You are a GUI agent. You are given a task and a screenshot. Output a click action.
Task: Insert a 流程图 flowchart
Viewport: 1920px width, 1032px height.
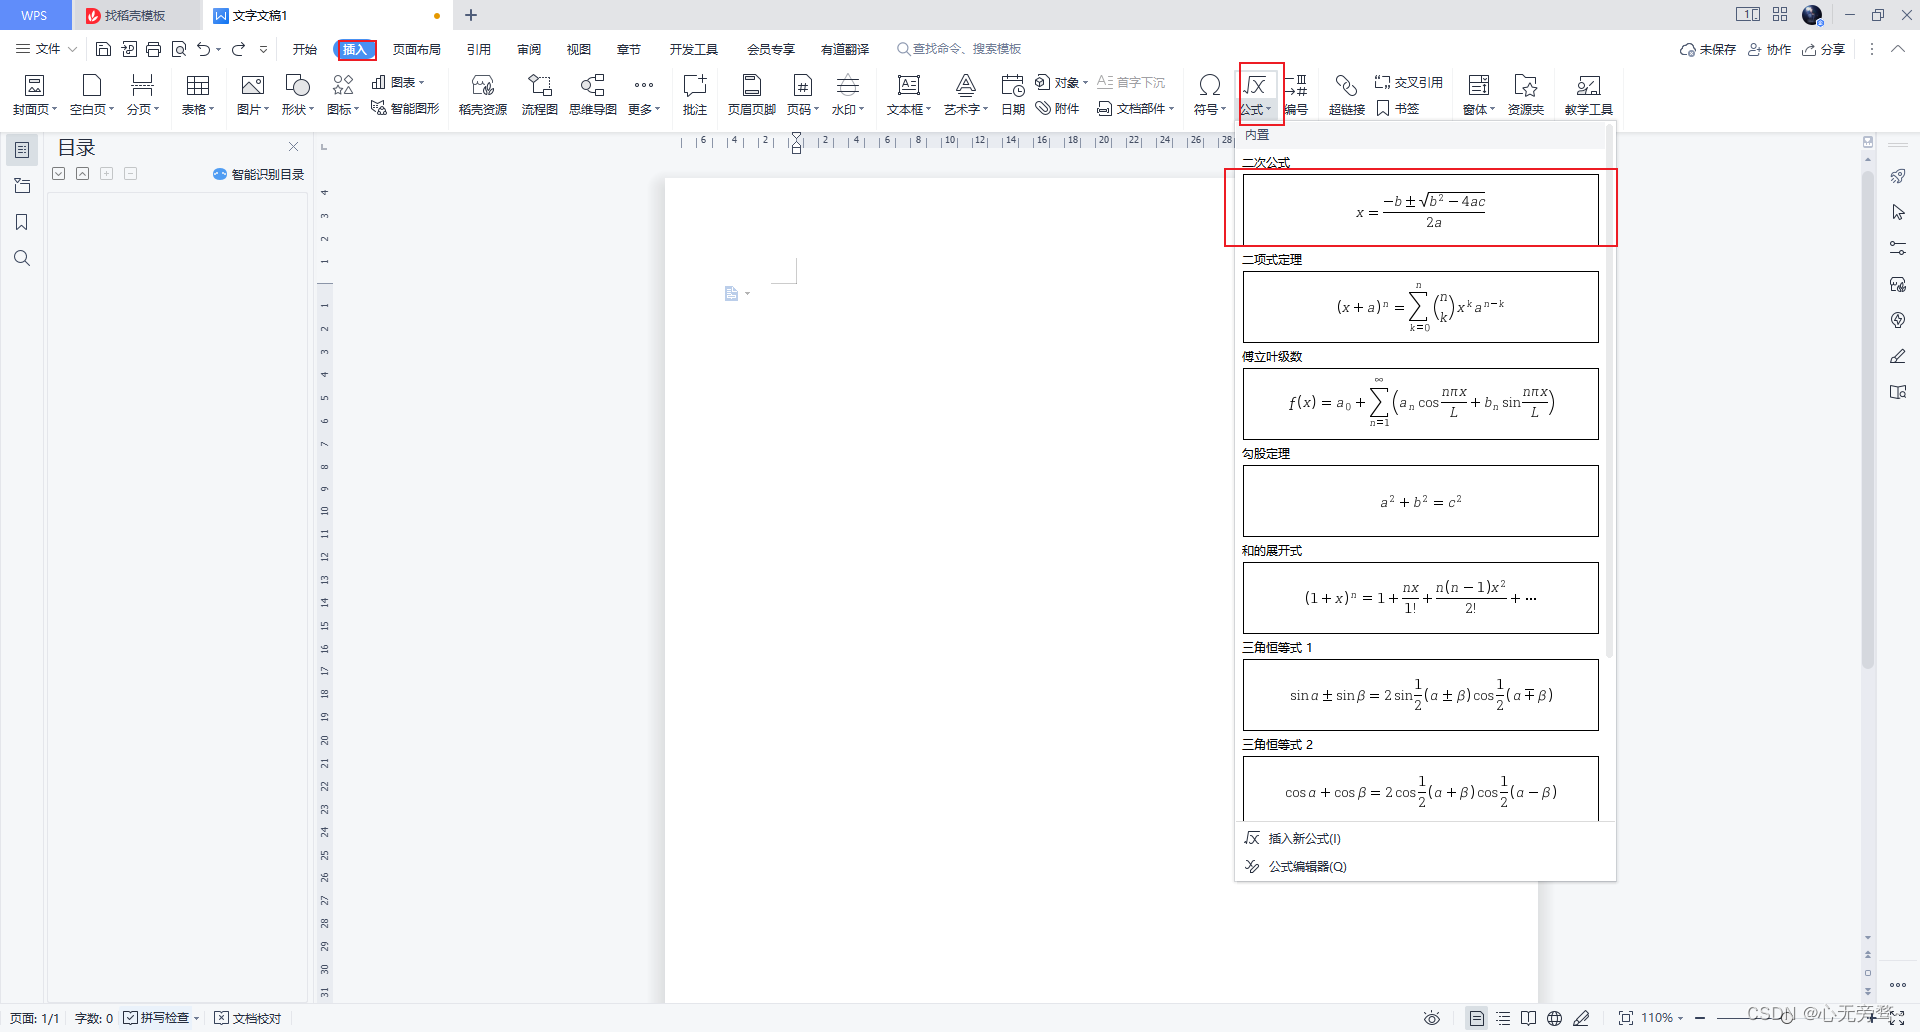540,95
